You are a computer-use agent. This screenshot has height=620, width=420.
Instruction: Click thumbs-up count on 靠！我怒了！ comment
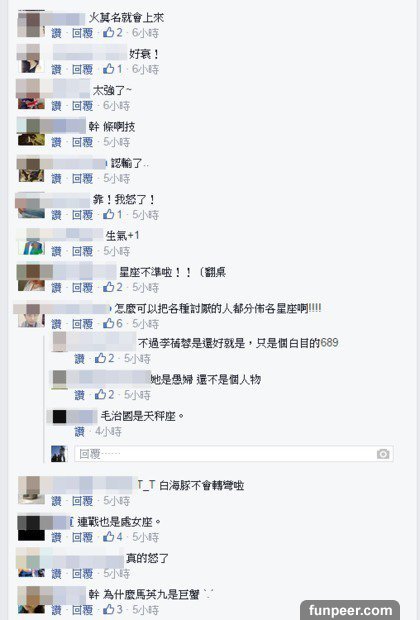tap(113, 215)
